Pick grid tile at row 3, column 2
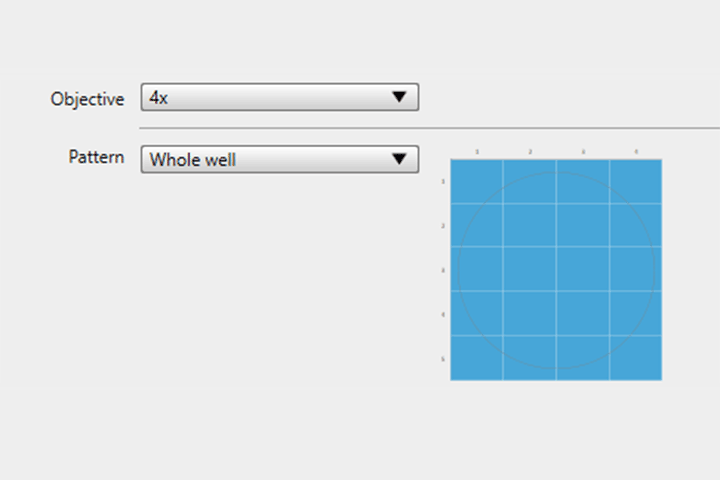Image resolution: width=720 pixels, height=480 pixels. coord(529,269)
